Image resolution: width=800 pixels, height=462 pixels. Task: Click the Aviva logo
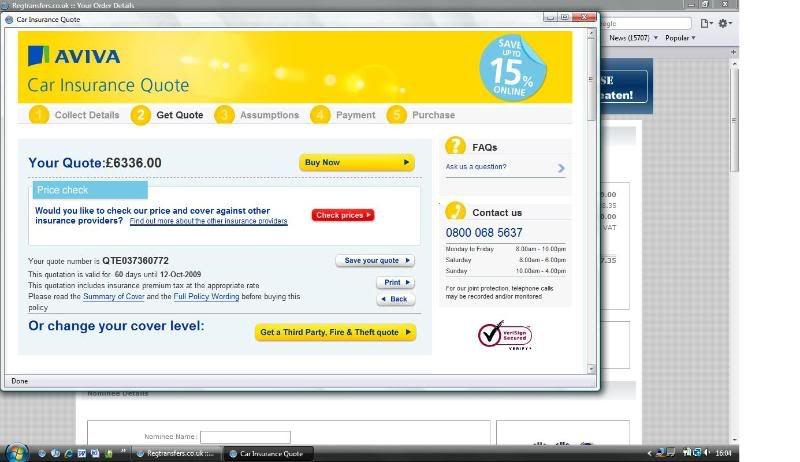coord(74,56)
